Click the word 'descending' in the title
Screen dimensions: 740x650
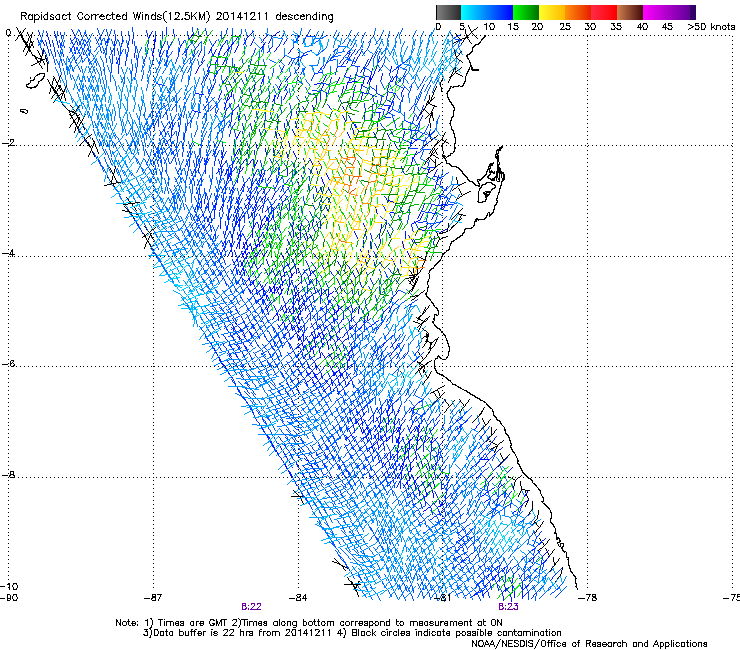[x=304, y=17]
